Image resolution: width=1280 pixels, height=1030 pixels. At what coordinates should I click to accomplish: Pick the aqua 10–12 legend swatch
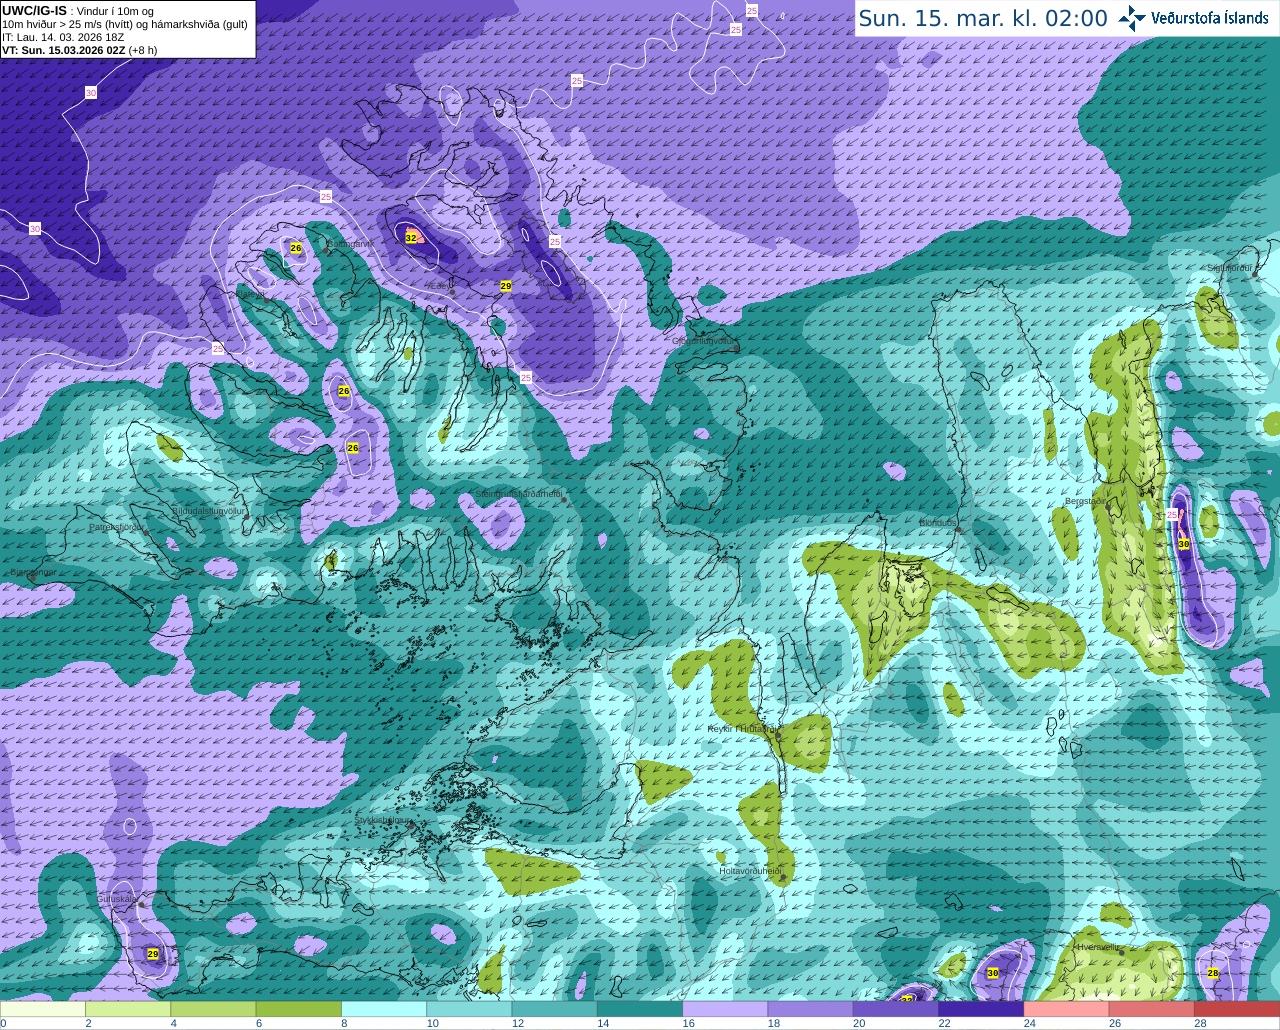click(469, 1009)
